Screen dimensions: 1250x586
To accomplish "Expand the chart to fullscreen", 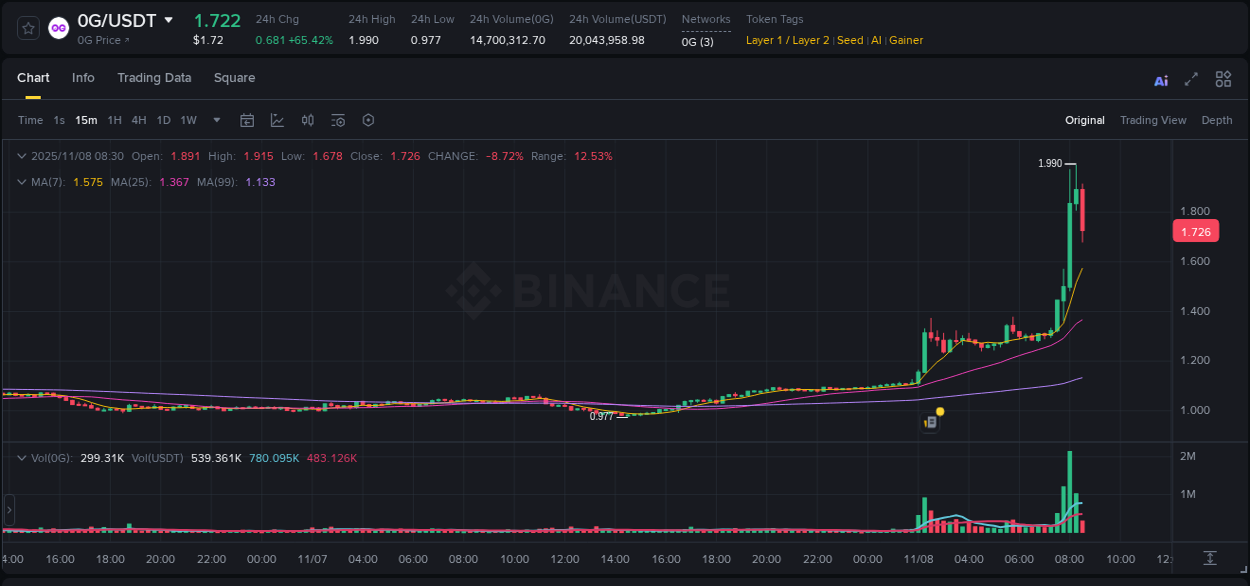I will [x=1190, y=79].
